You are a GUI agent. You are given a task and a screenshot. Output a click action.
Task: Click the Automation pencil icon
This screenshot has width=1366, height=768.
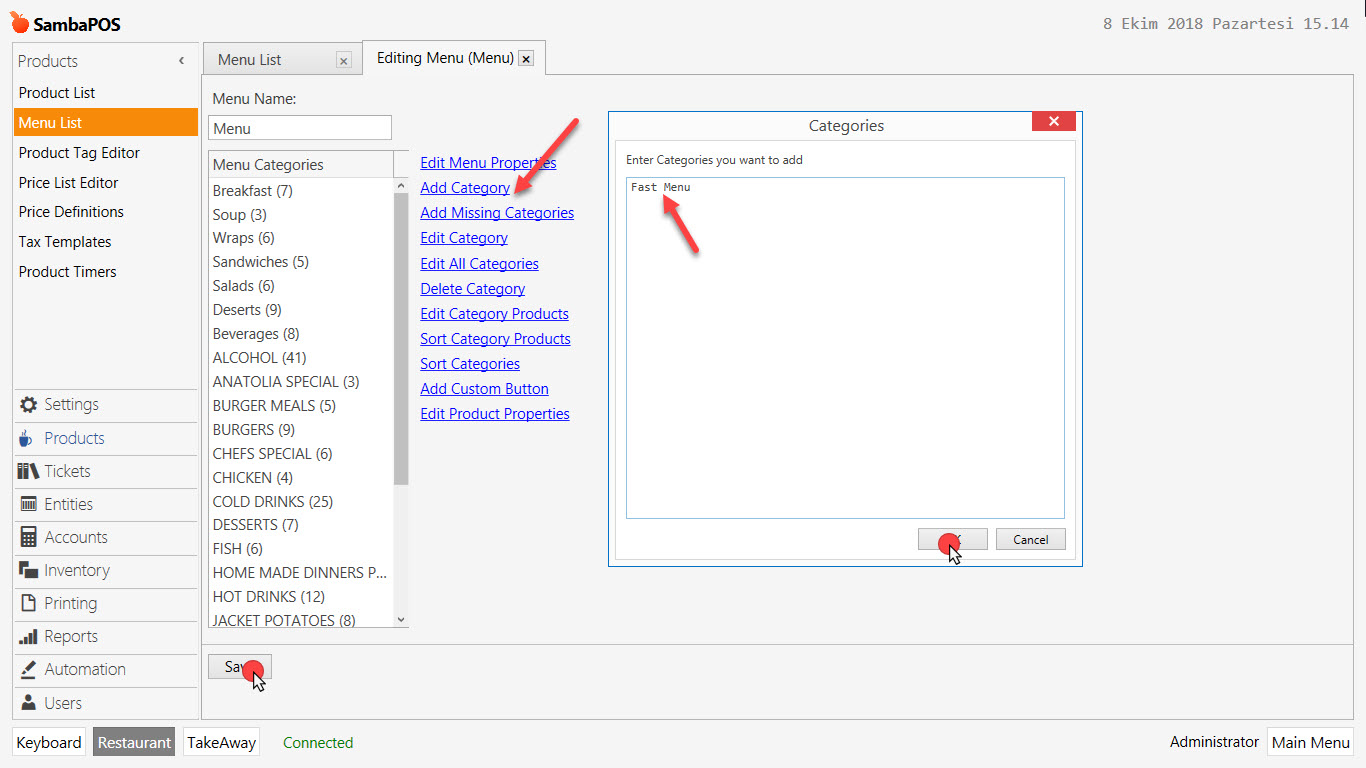(28, 669)
